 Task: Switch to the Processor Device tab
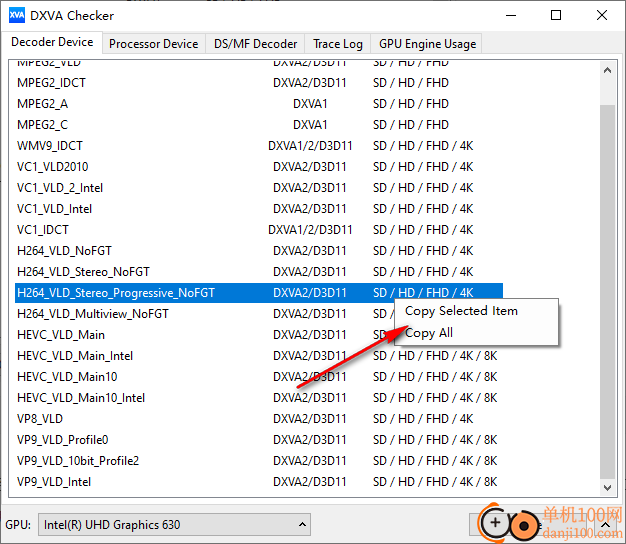click(x=154, y=44)
